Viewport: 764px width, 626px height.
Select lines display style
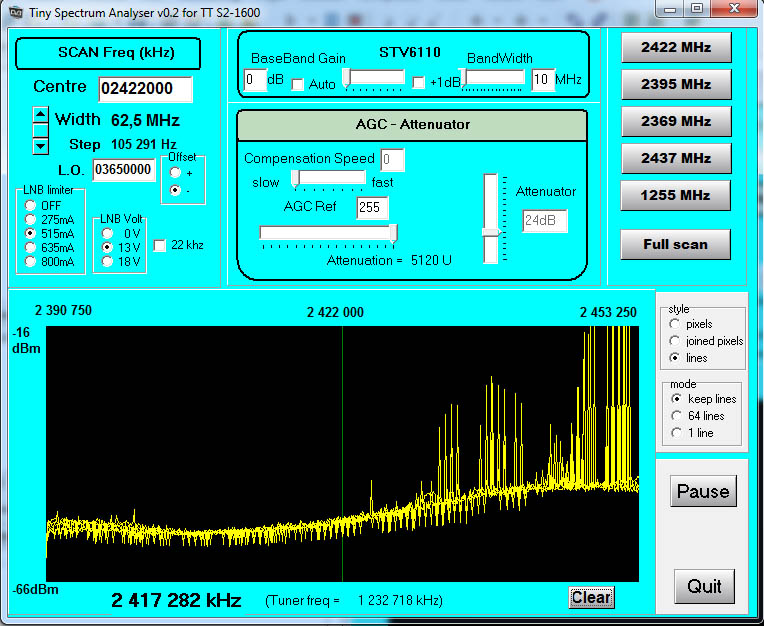point(675,358)
